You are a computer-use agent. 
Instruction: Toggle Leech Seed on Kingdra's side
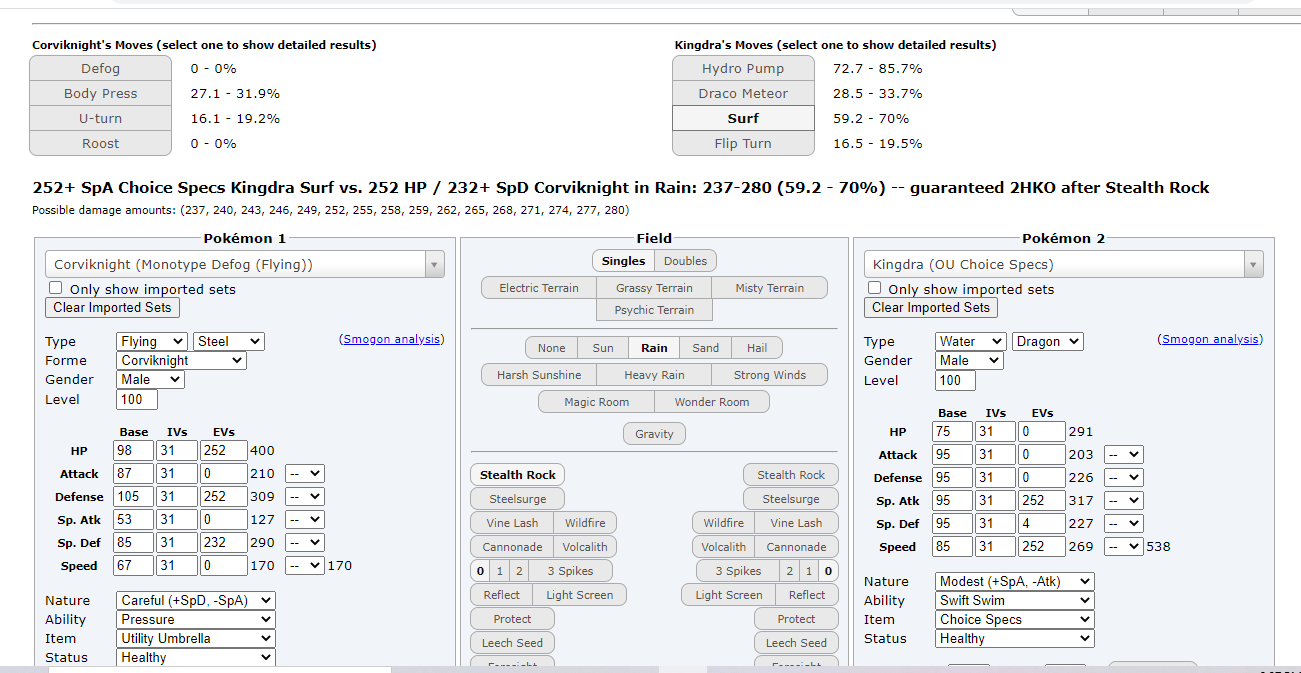point(797,643)
